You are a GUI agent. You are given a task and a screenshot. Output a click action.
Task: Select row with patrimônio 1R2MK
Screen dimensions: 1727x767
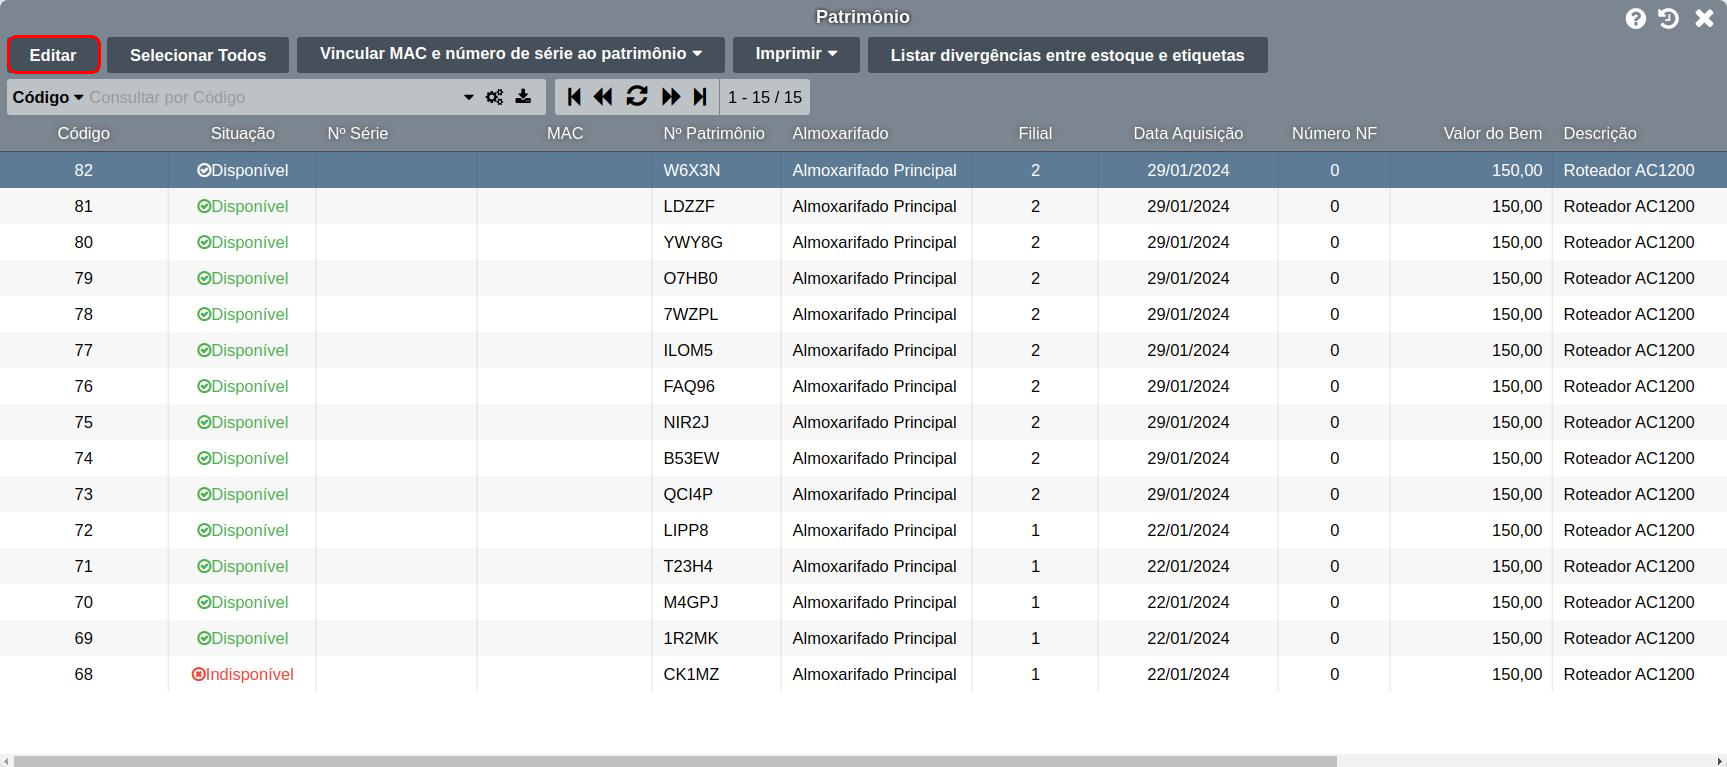(x=863, y=638)
